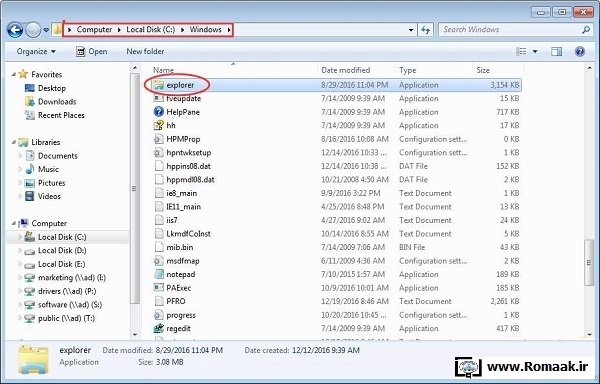Select the HPMProp configuration file icon
The width and height of the screenshot is (600, 384).
click(x=159, y=139)
